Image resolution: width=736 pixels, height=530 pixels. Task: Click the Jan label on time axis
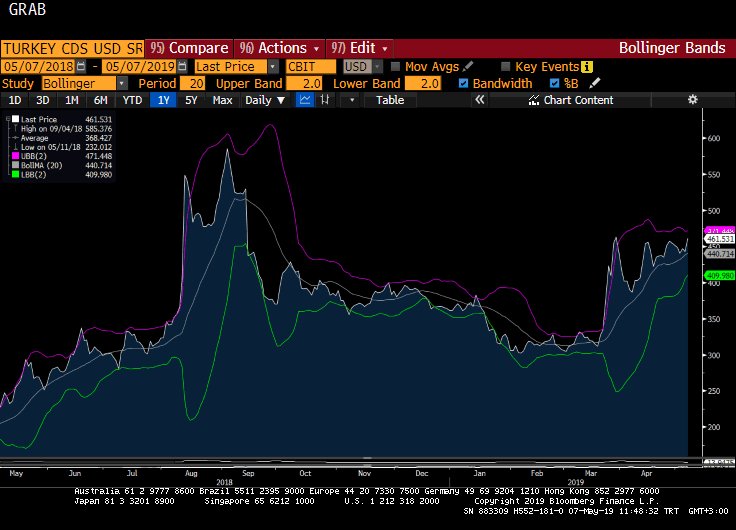coord(479,473)
